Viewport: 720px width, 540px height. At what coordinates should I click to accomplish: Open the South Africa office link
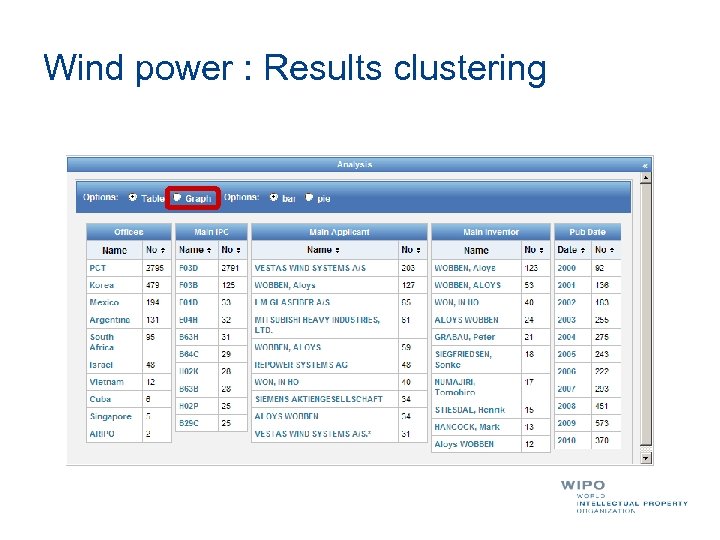coord(102,342)
